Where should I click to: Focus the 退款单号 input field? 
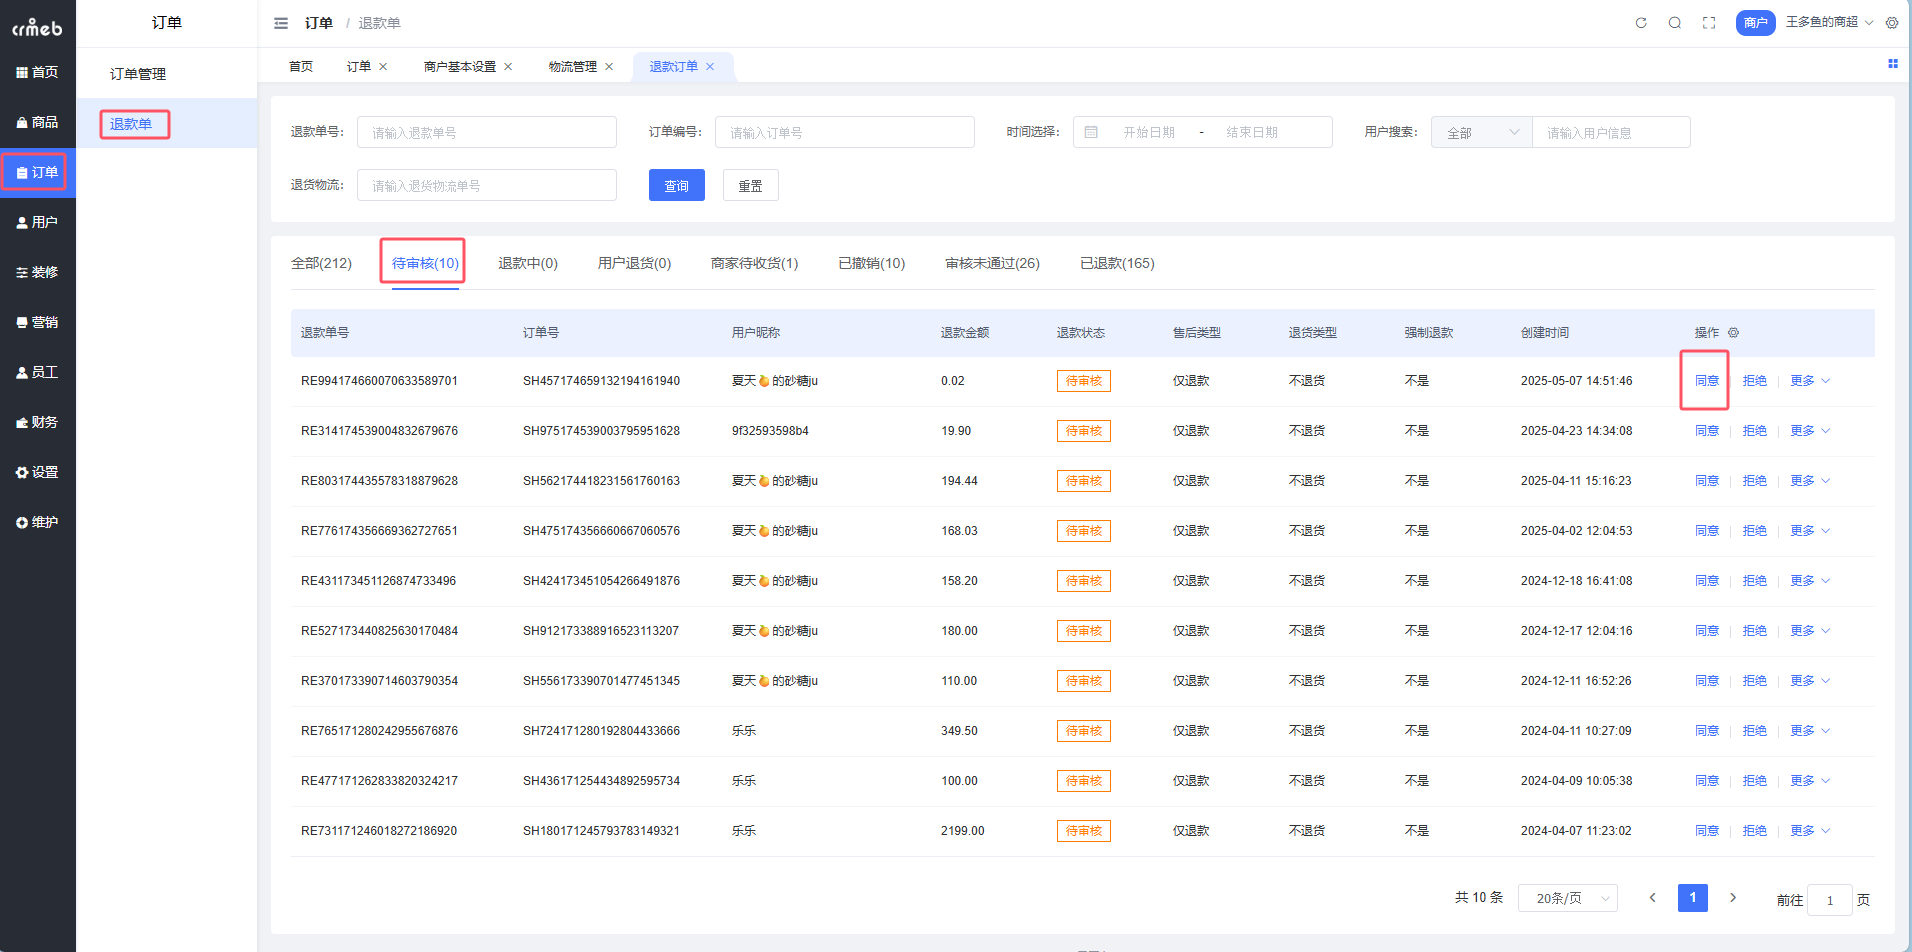486,132
